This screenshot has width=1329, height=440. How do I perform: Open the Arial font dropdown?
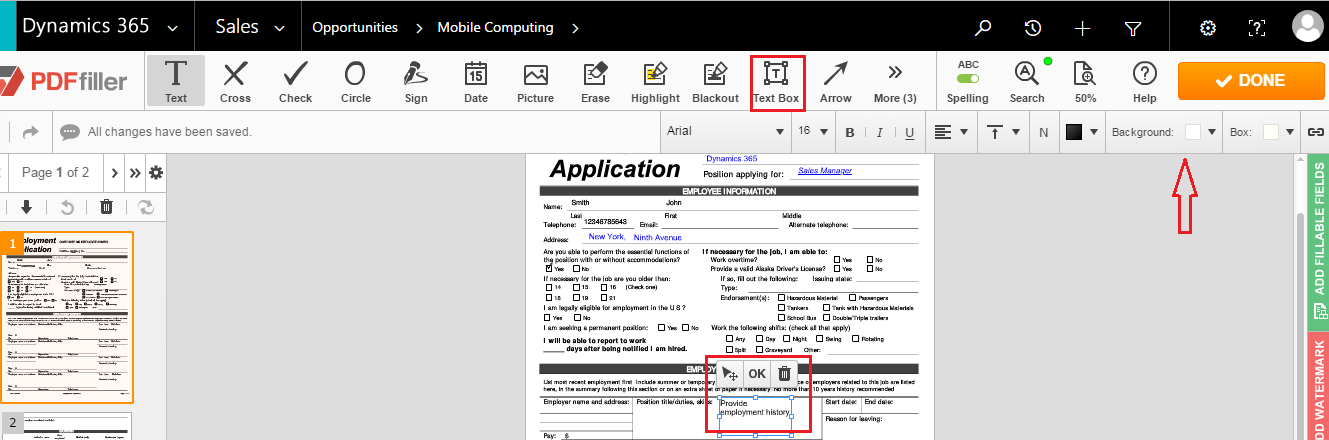725,132
